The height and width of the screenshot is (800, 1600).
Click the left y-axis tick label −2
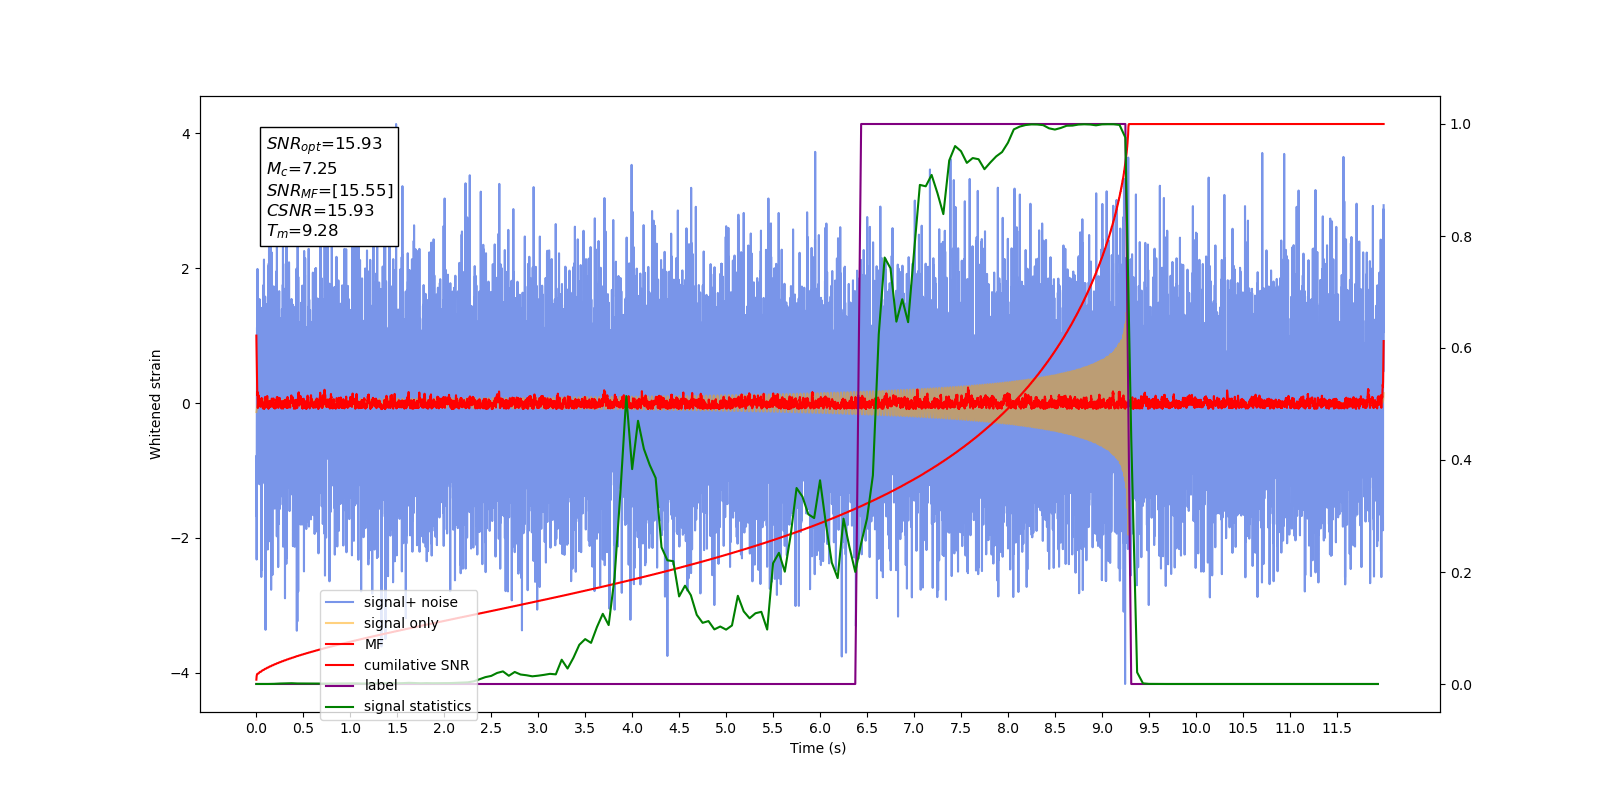point(181,538)
